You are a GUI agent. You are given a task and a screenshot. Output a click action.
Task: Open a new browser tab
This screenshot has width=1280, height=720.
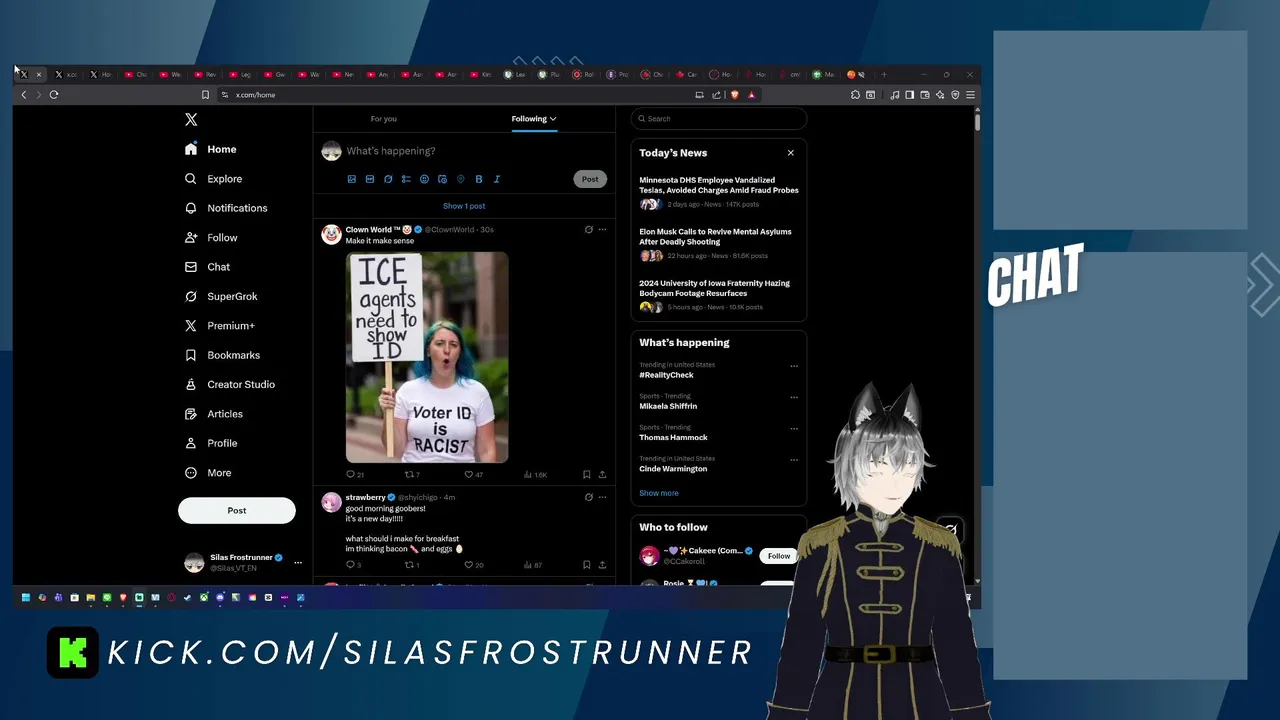[x=884, y=74]
